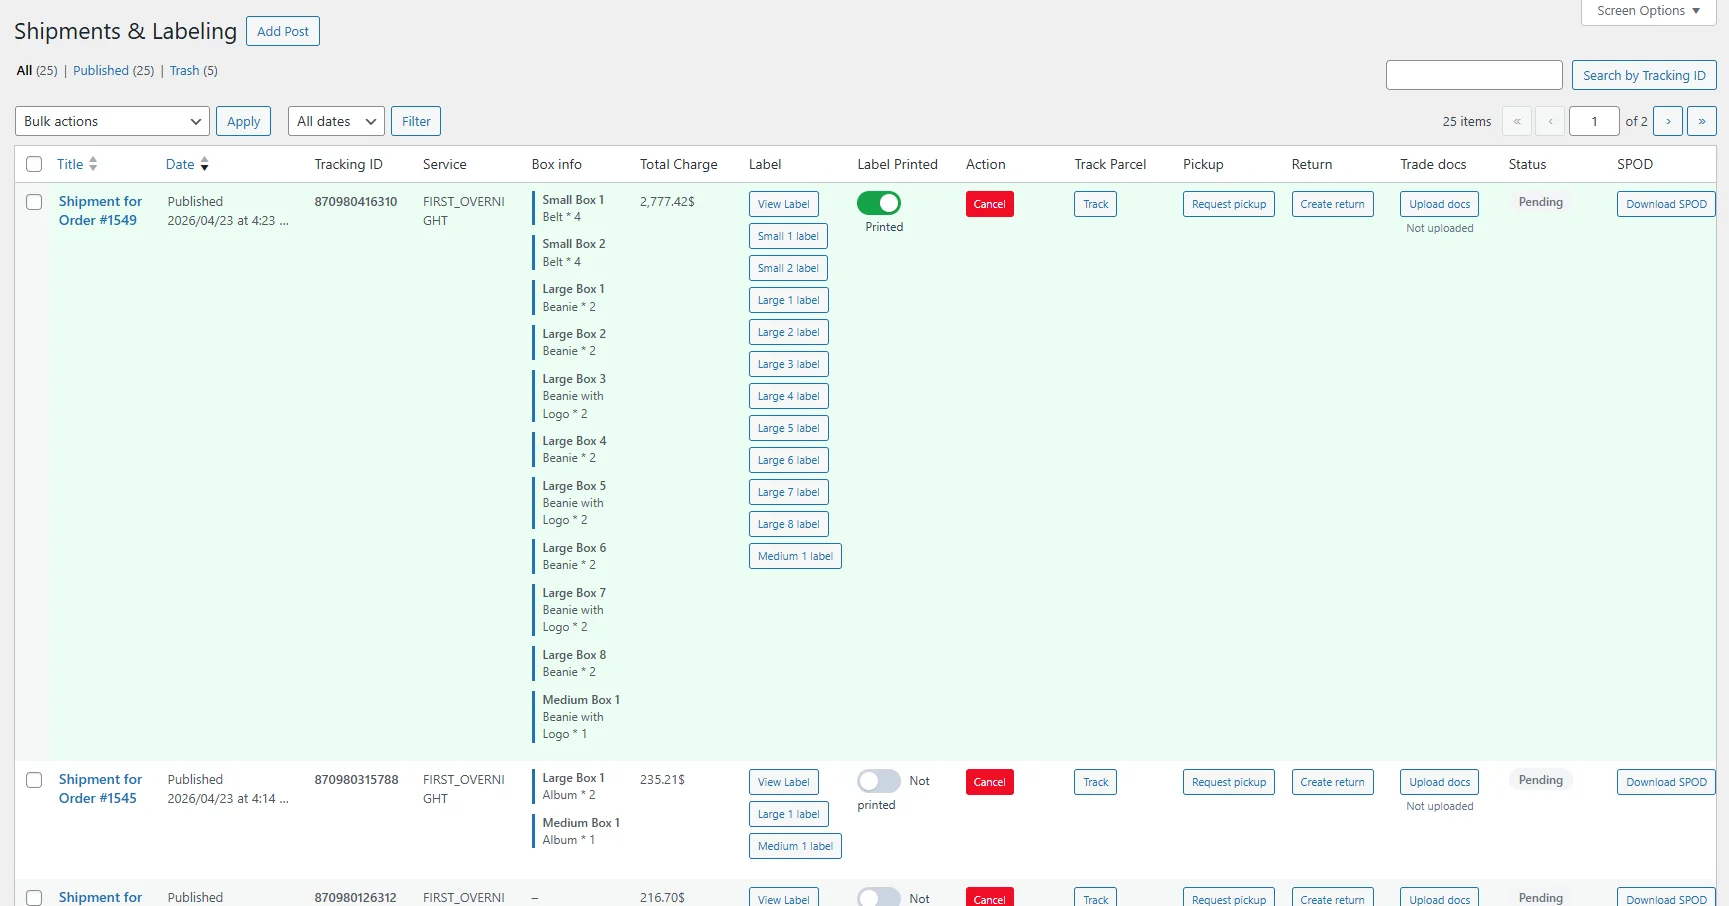Open Large 6 label button

[x=789, y=460]
